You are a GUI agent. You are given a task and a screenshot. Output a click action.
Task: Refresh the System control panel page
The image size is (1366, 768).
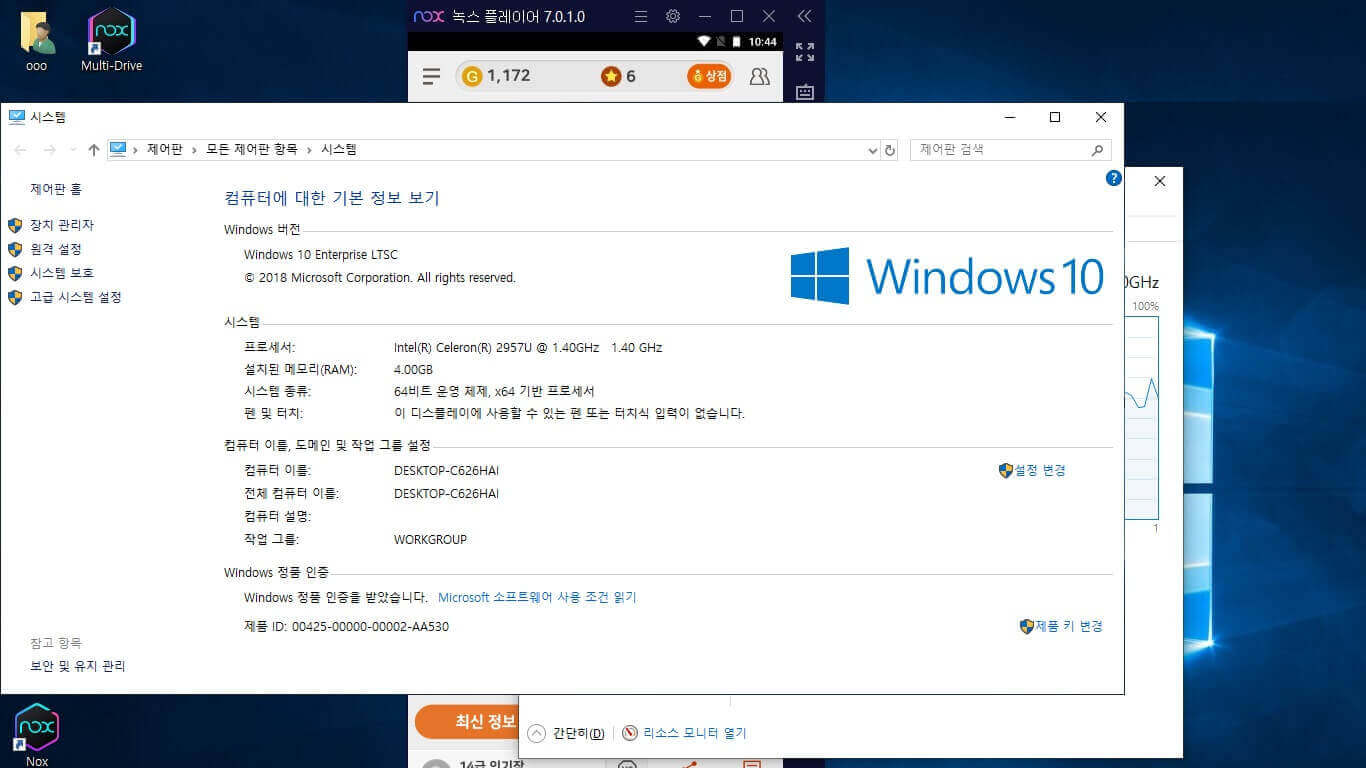pyautogui.click(x=890, y=150)
